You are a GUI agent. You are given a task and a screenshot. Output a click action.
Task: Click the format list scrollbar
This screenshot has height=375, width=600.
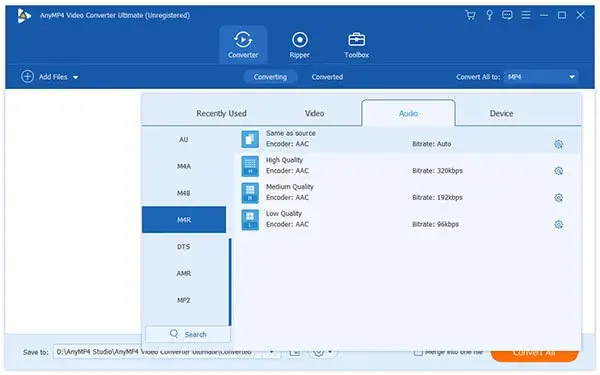(230, 282)
